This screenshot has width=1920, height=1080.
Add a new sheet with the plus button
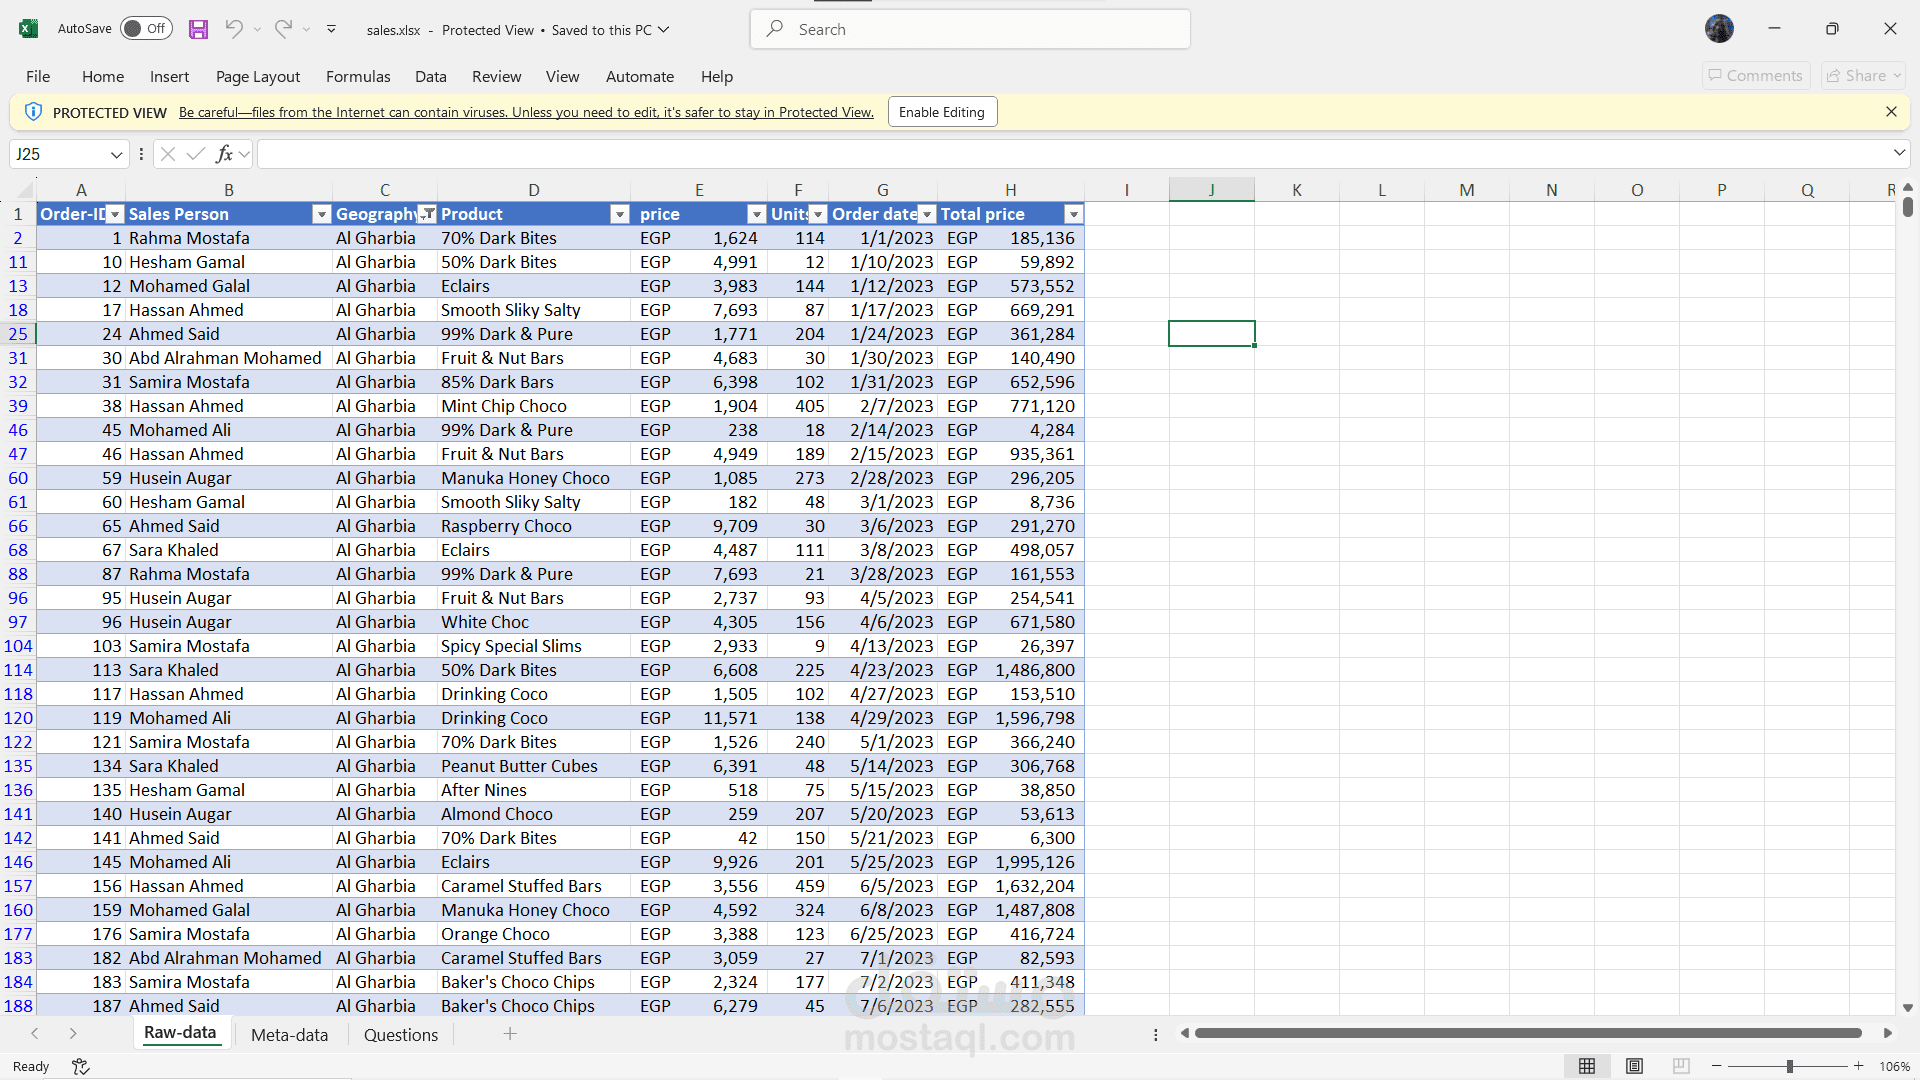[510, 1034]
